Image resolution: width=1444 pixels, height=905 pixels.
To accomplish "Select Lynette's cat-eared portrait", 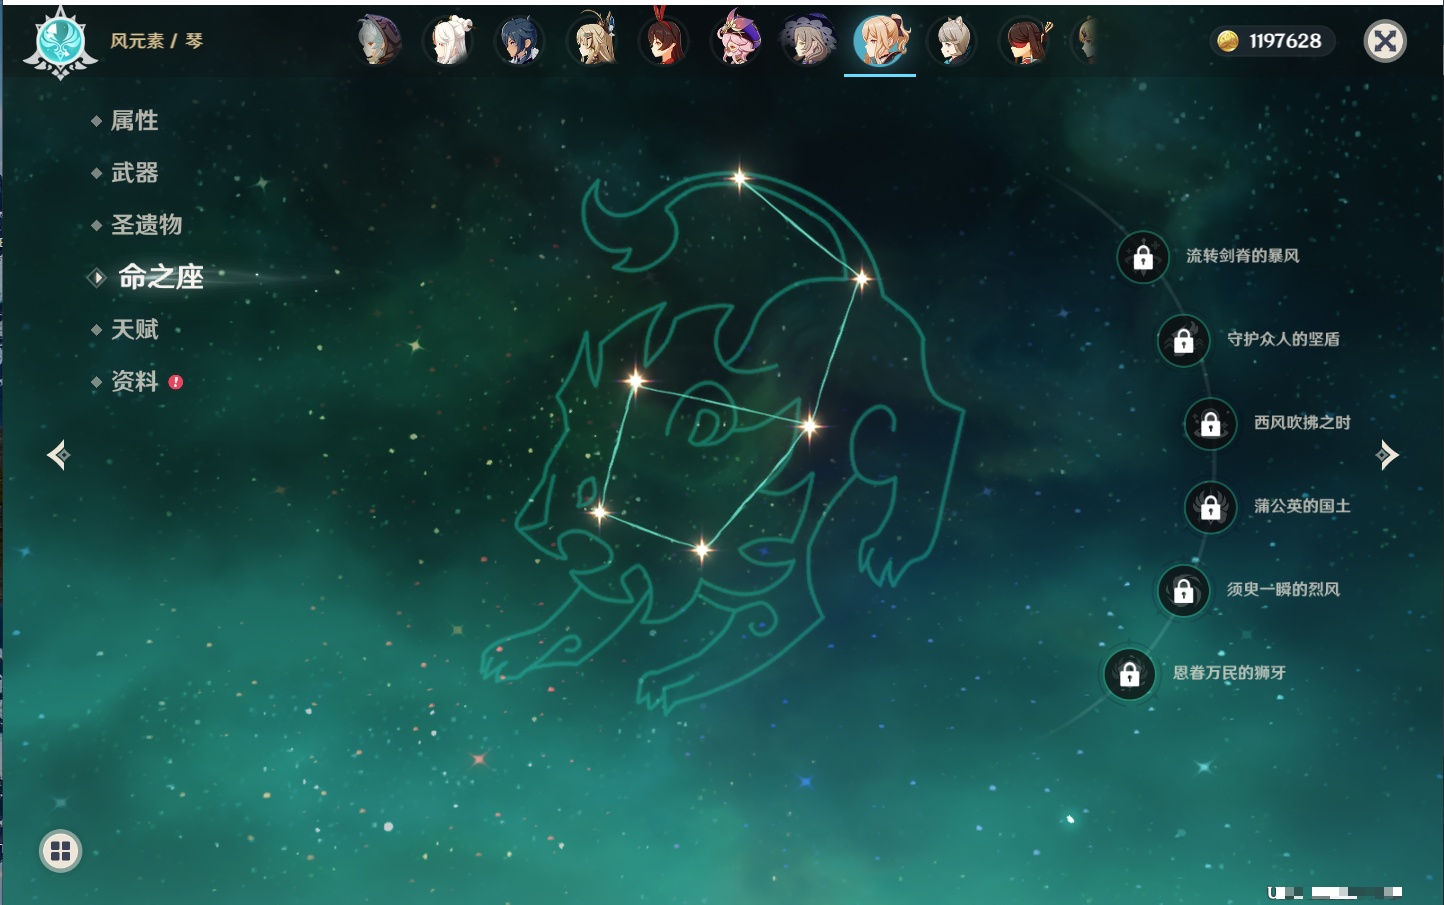I will coord(952,41).
